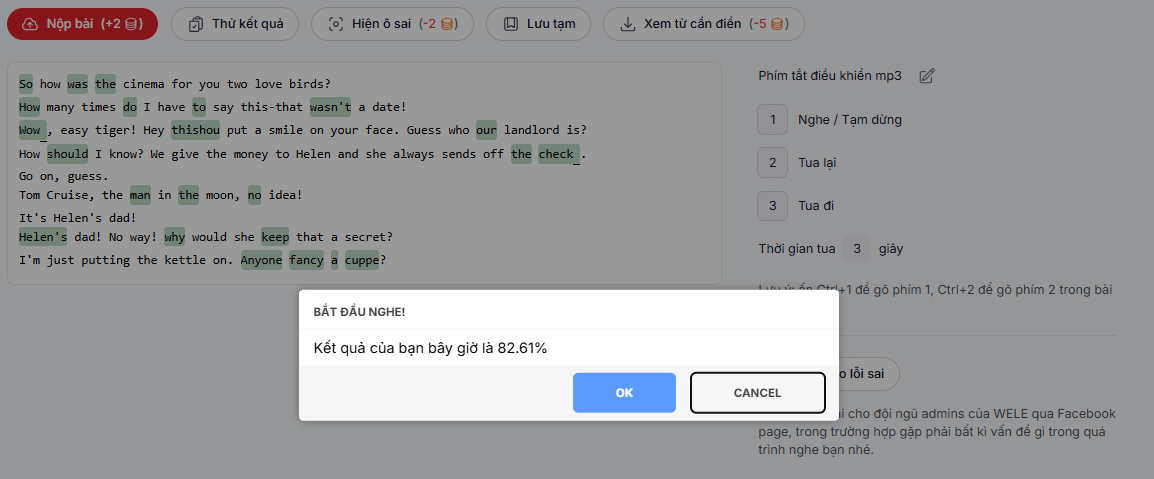The image size is (1154, 479).
Task: Click the edit pencil icon beside mp3 shortcuts
Action: click(927, 76)
